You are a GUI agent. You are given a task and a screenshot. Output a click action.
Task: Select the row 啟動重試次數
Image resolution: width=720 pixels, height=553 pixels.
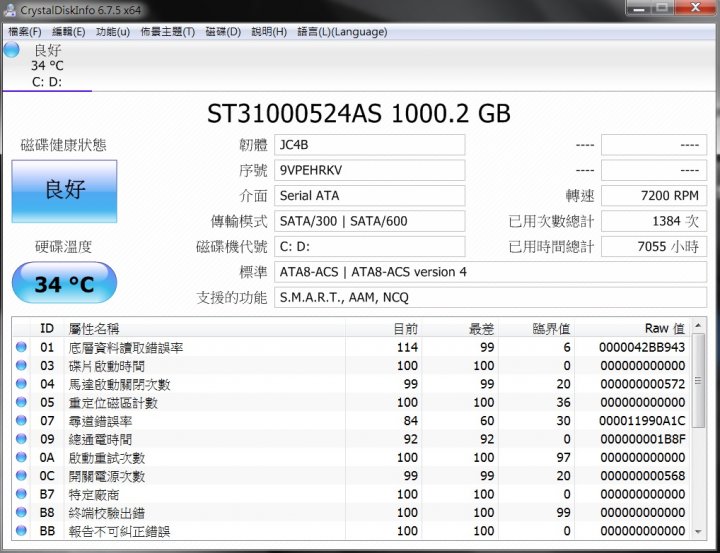tap(351, 457)
